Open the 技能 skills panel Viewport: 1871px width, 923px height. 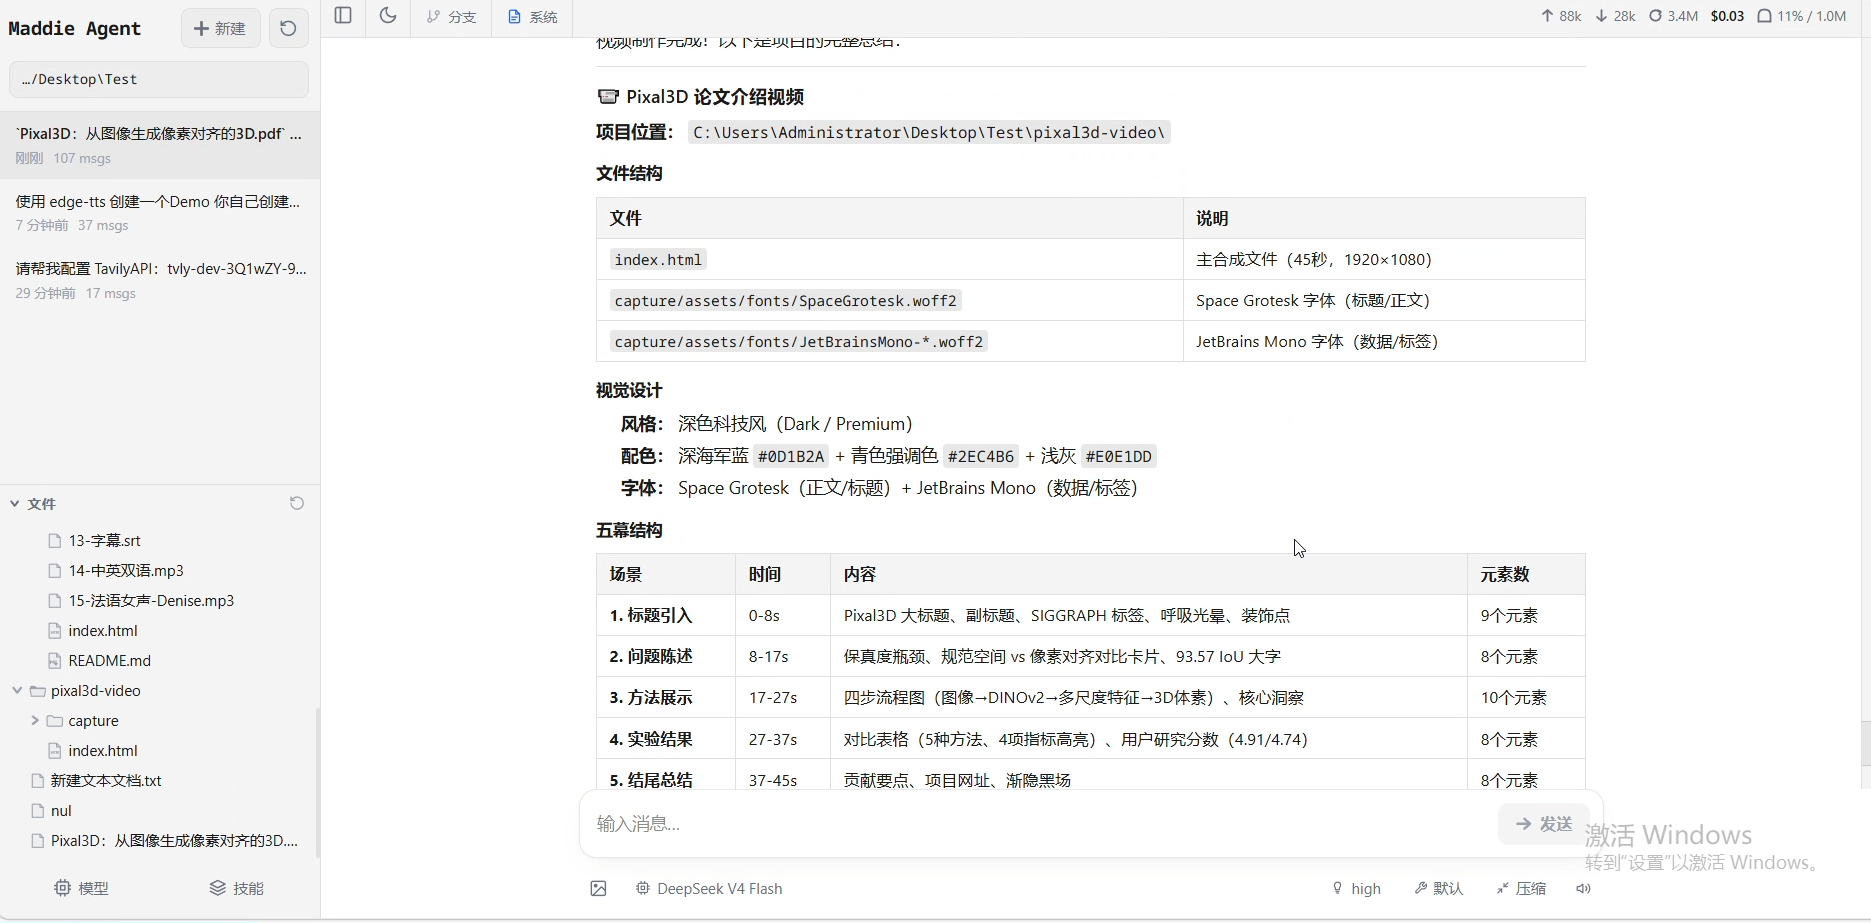pos(237,888)
